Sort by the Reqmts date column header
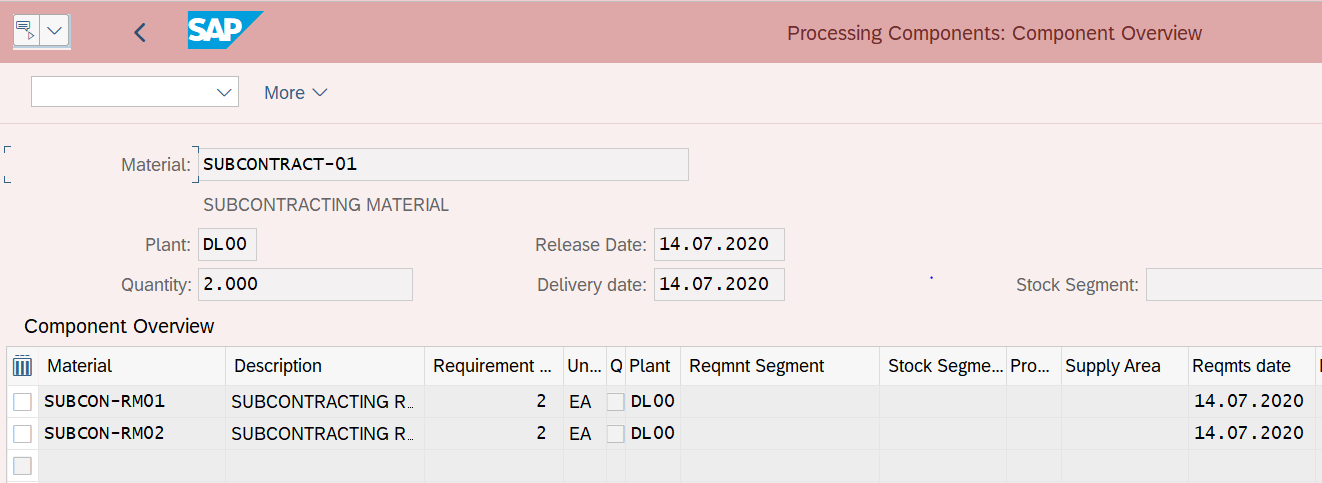1322x483 pixels. [x=1241, y=366]
